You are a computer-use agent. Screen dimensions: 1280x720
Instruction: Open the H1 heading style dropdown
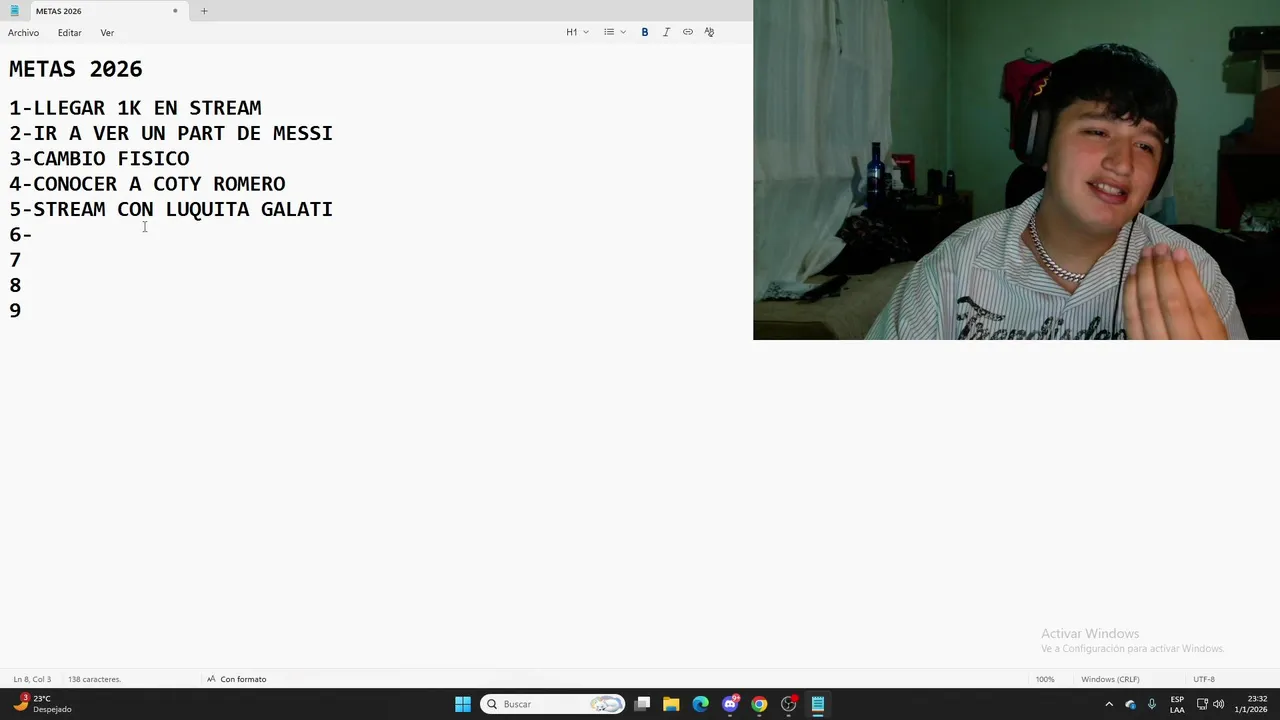[577, 32]
